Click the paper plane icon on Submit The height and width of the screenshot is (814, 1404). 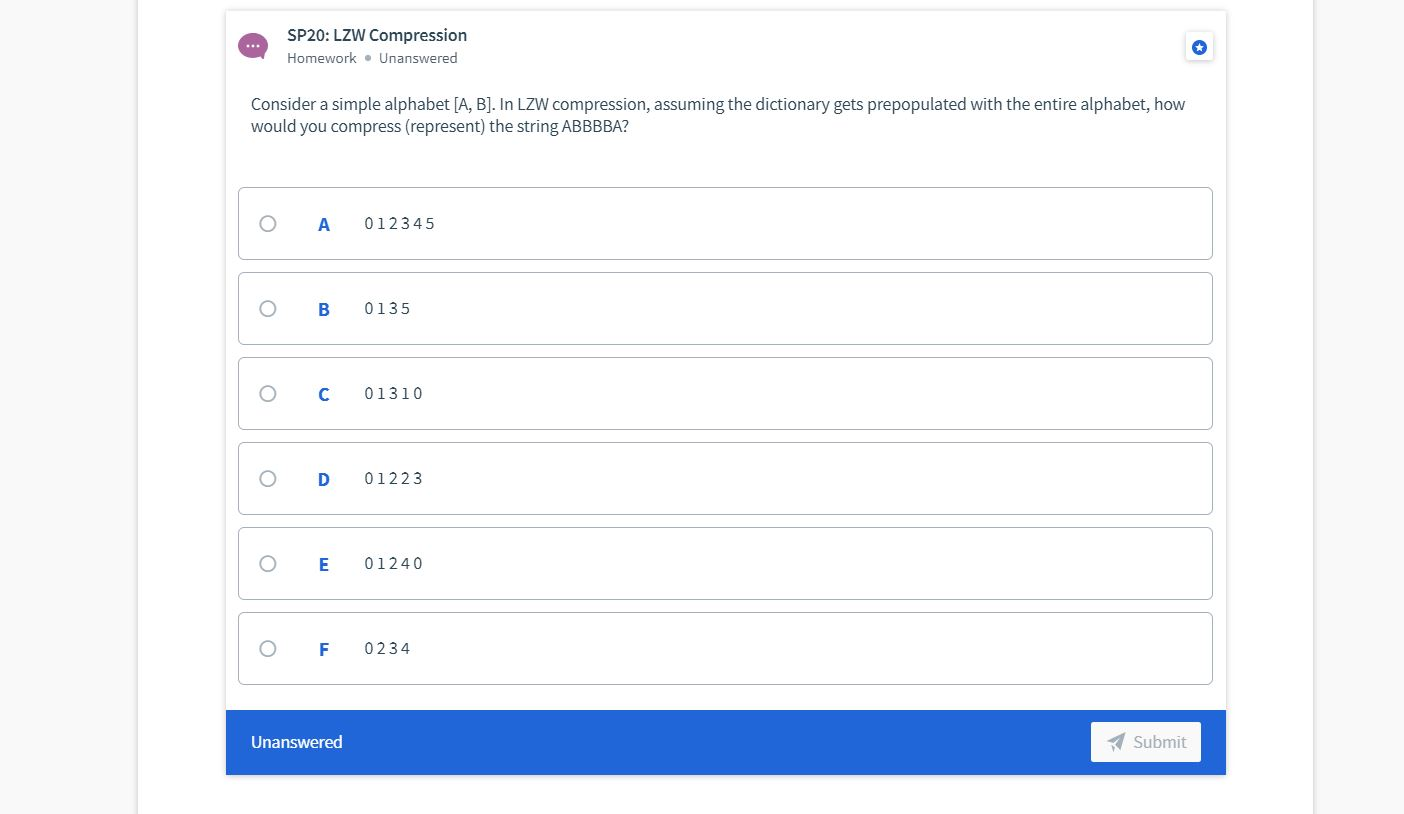pyautogui.click(x=1117, y=742)
